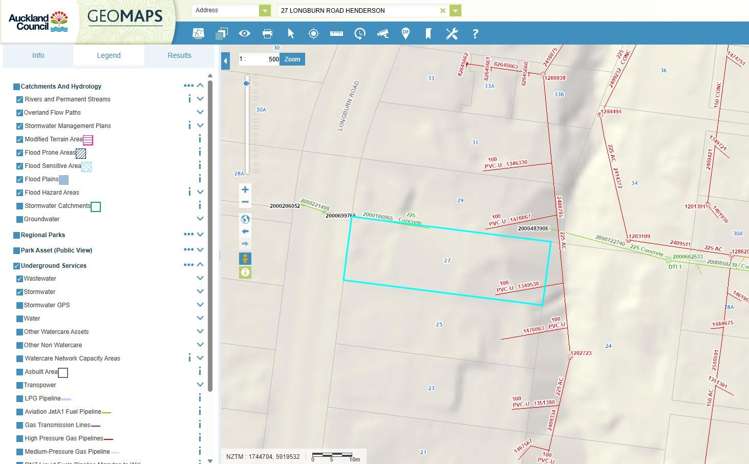
Task: Expand Other Watercare Assets chevron
Action: click(200, 331)
